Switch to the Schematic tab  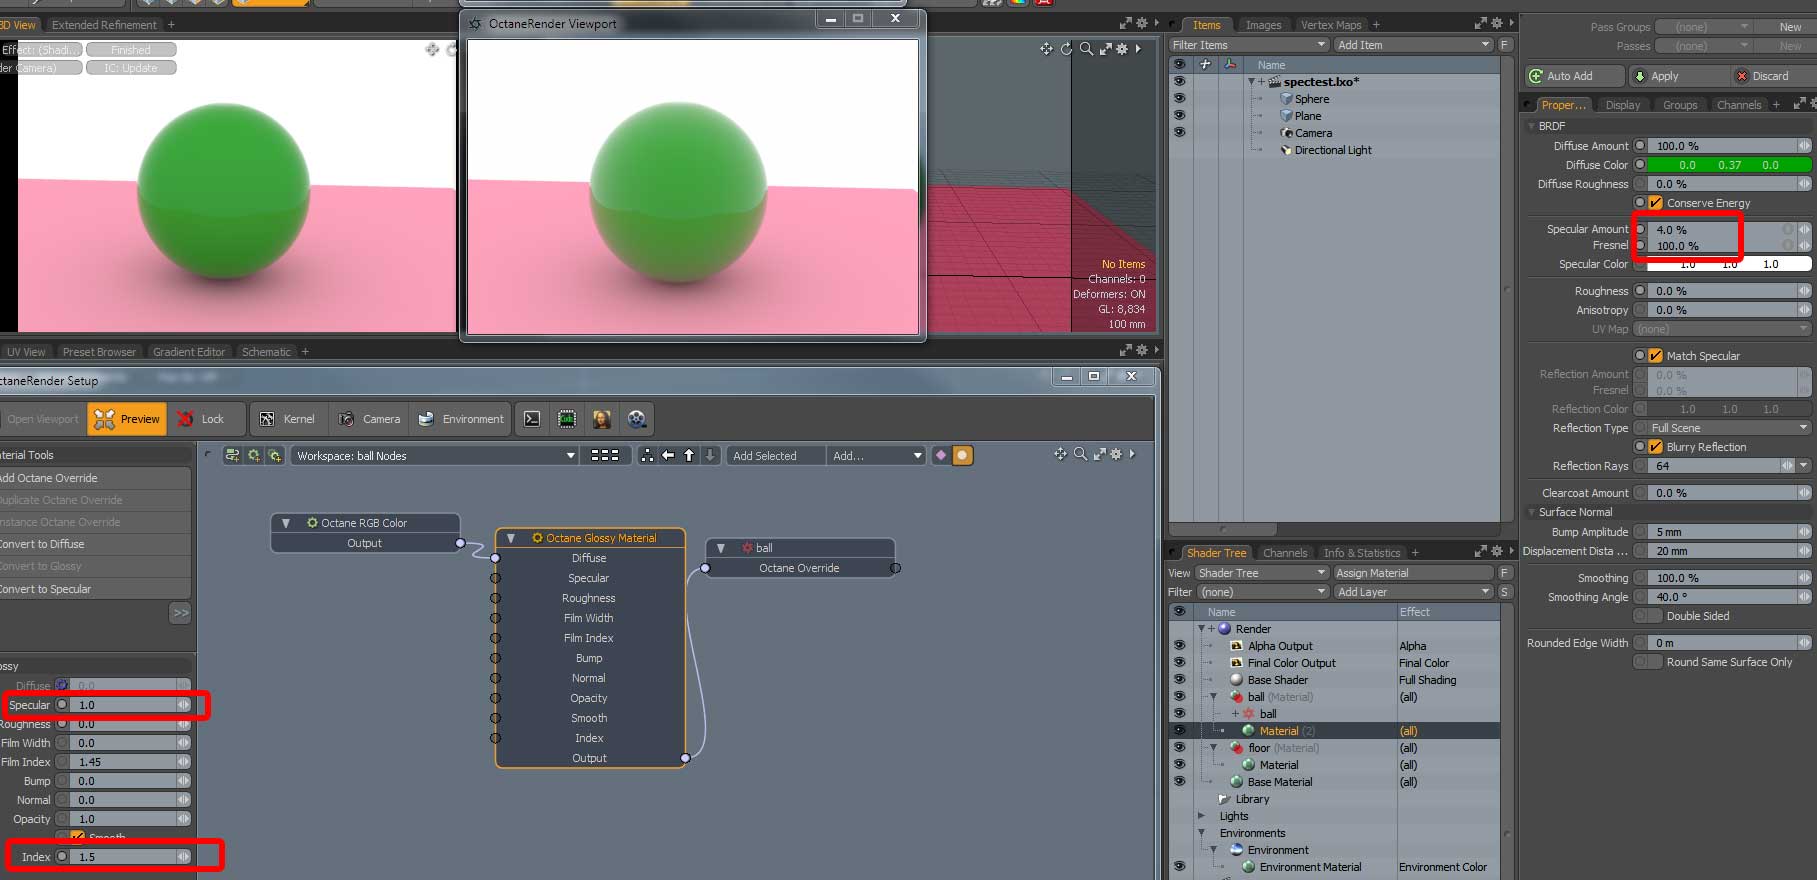pyautogui.click(x=266, y=352)
